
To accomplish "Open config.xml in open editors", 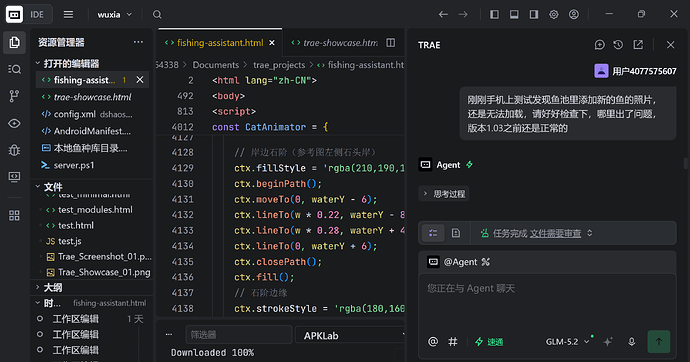I will point(92,114).
